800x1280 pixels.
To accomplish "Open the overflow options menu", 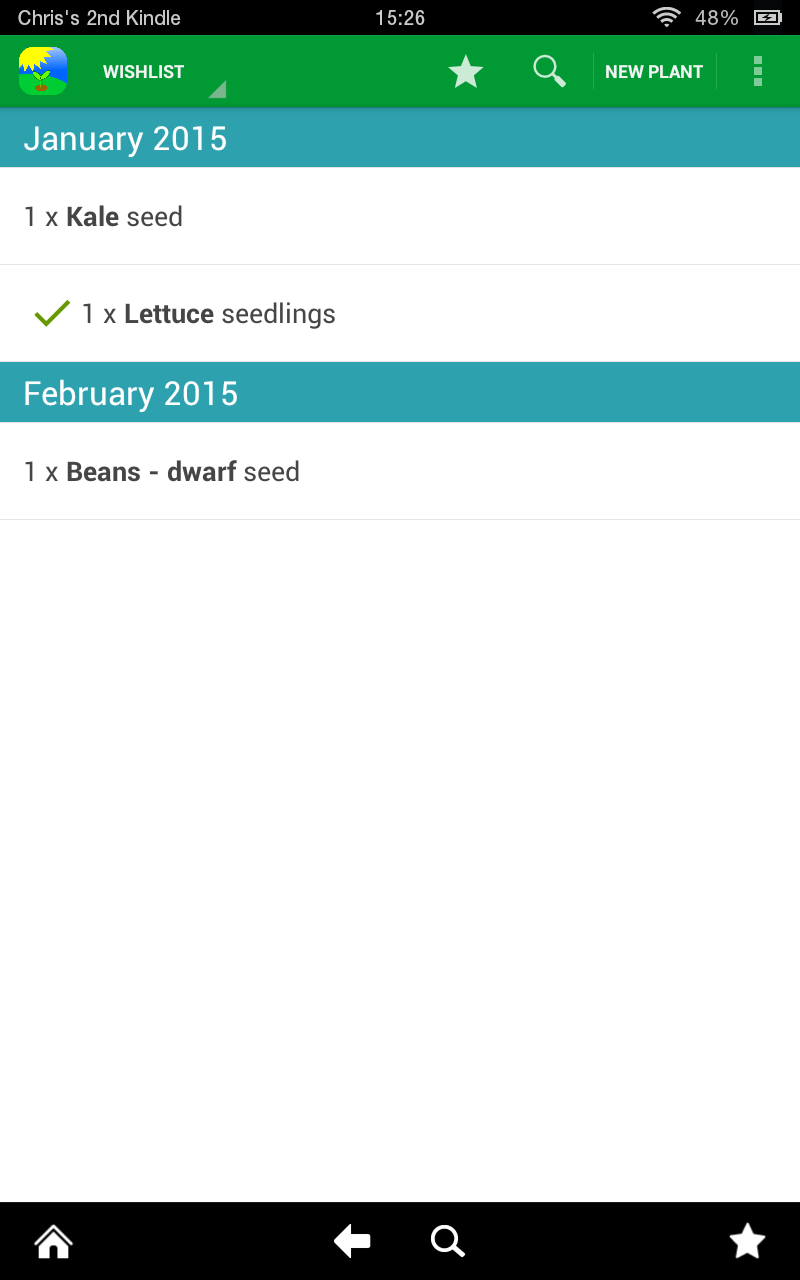I will pos(758,70).
